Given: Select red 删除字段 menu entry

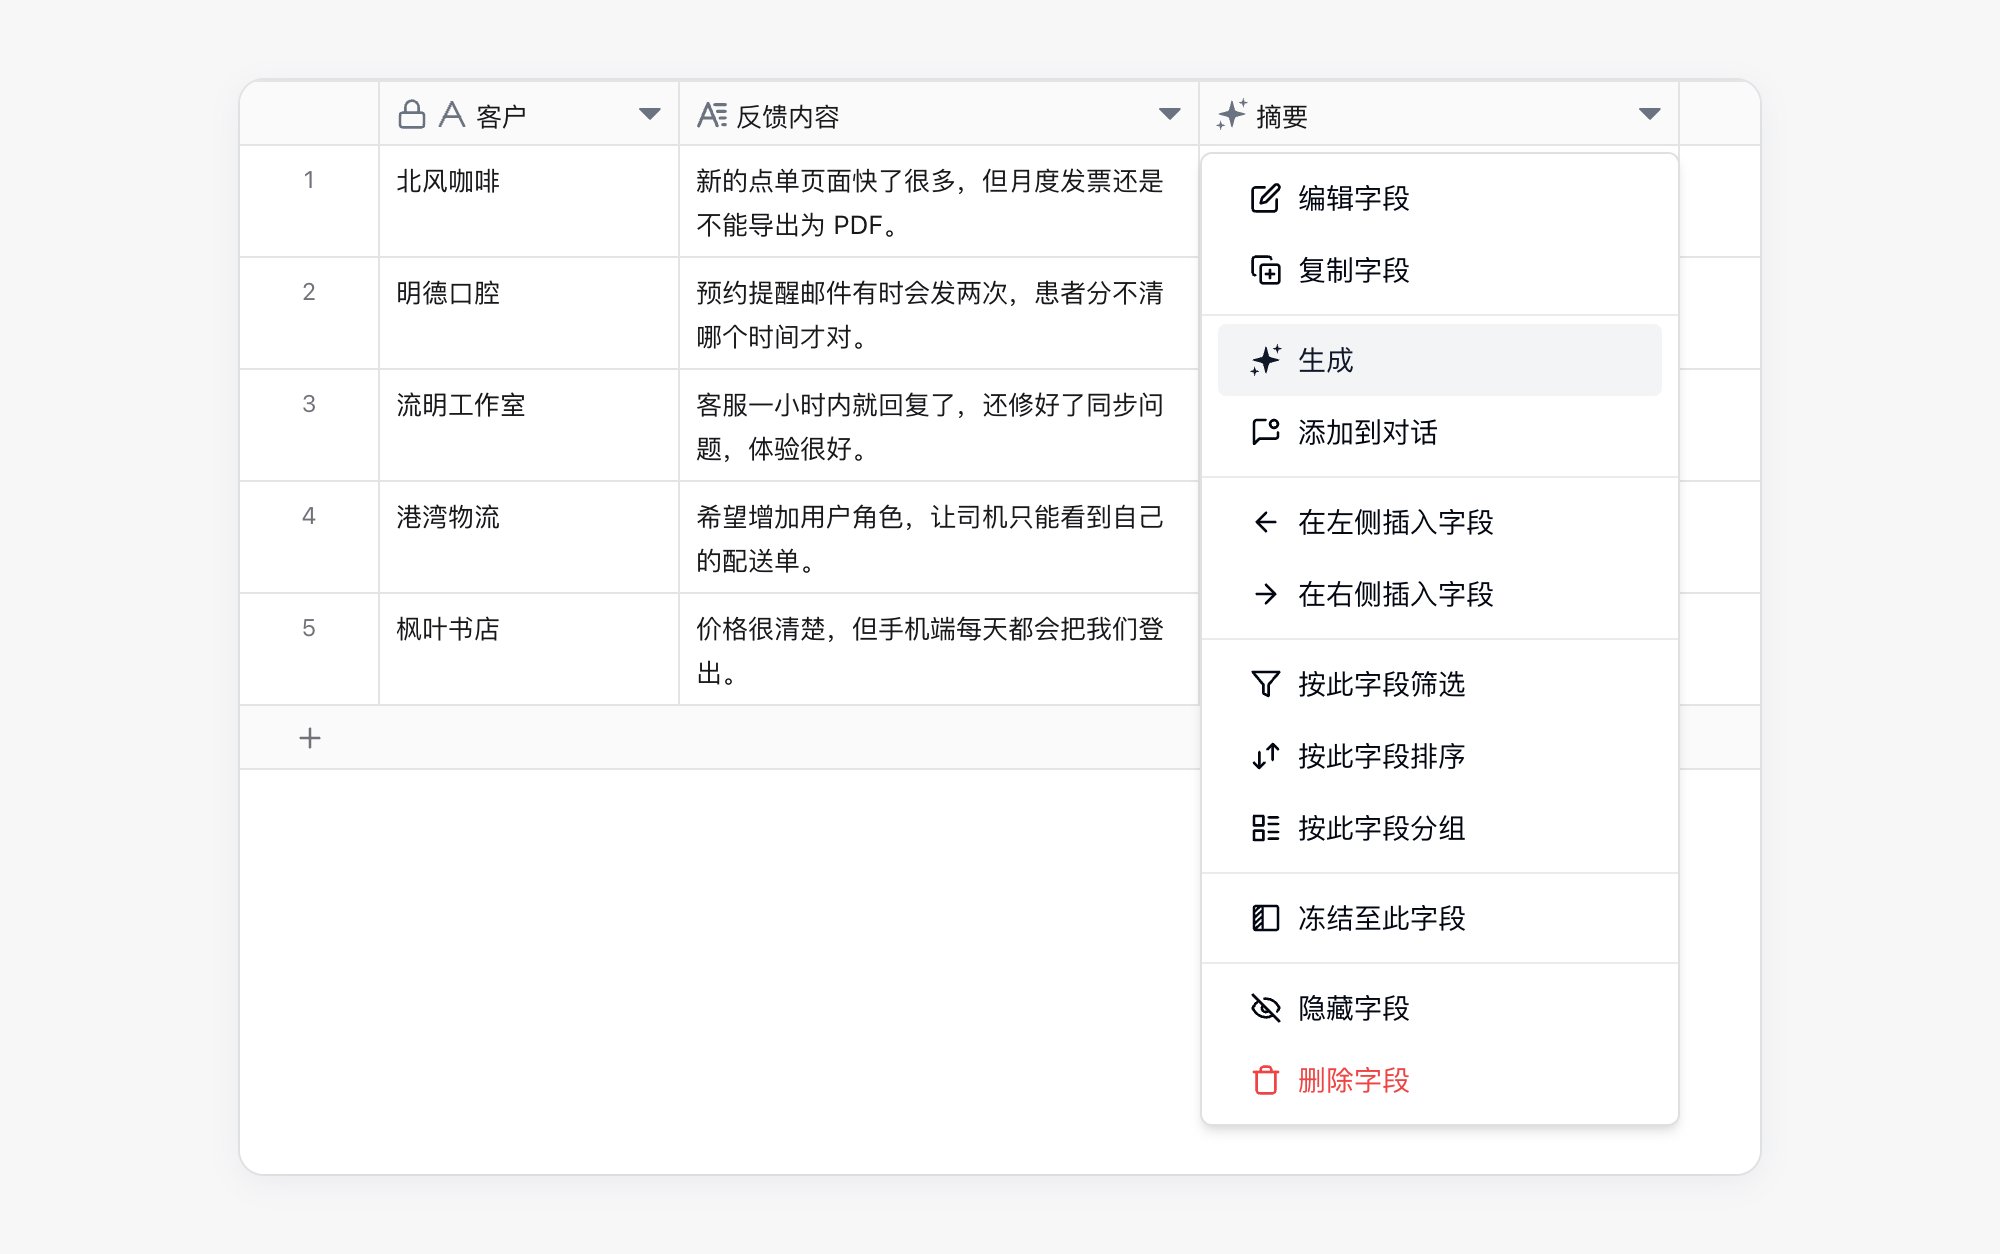Looking at the screenshot, I should click(1439, 1080).
